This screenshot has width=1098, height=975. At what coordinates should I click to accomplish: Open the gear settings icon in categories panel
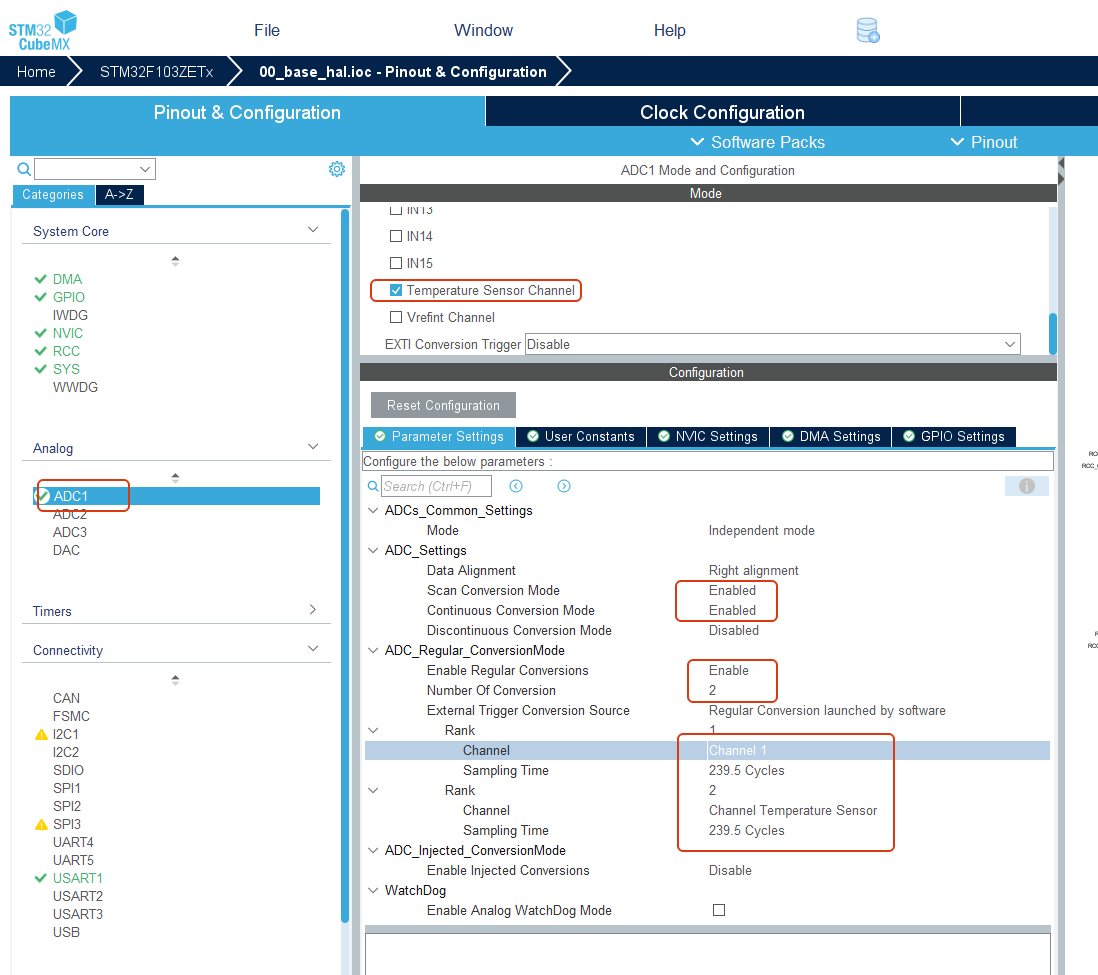(337, 169)
